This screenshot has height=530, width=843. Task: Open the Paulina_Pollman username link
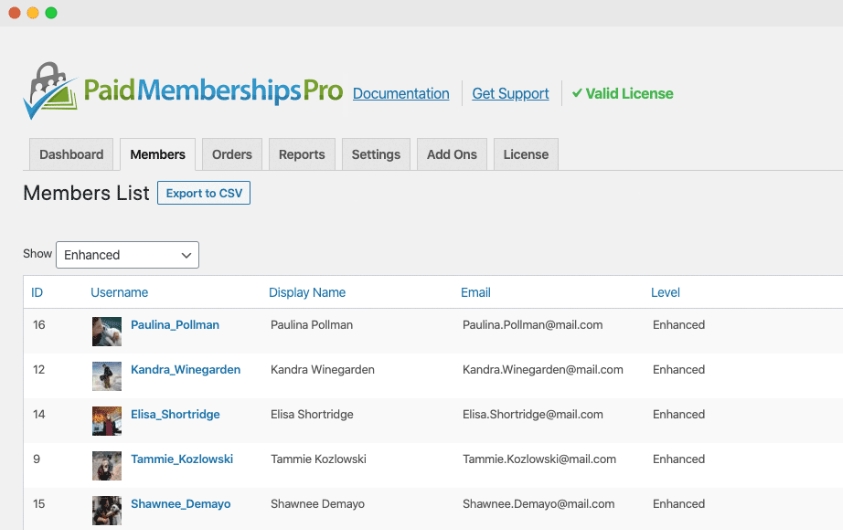(175, 325)
